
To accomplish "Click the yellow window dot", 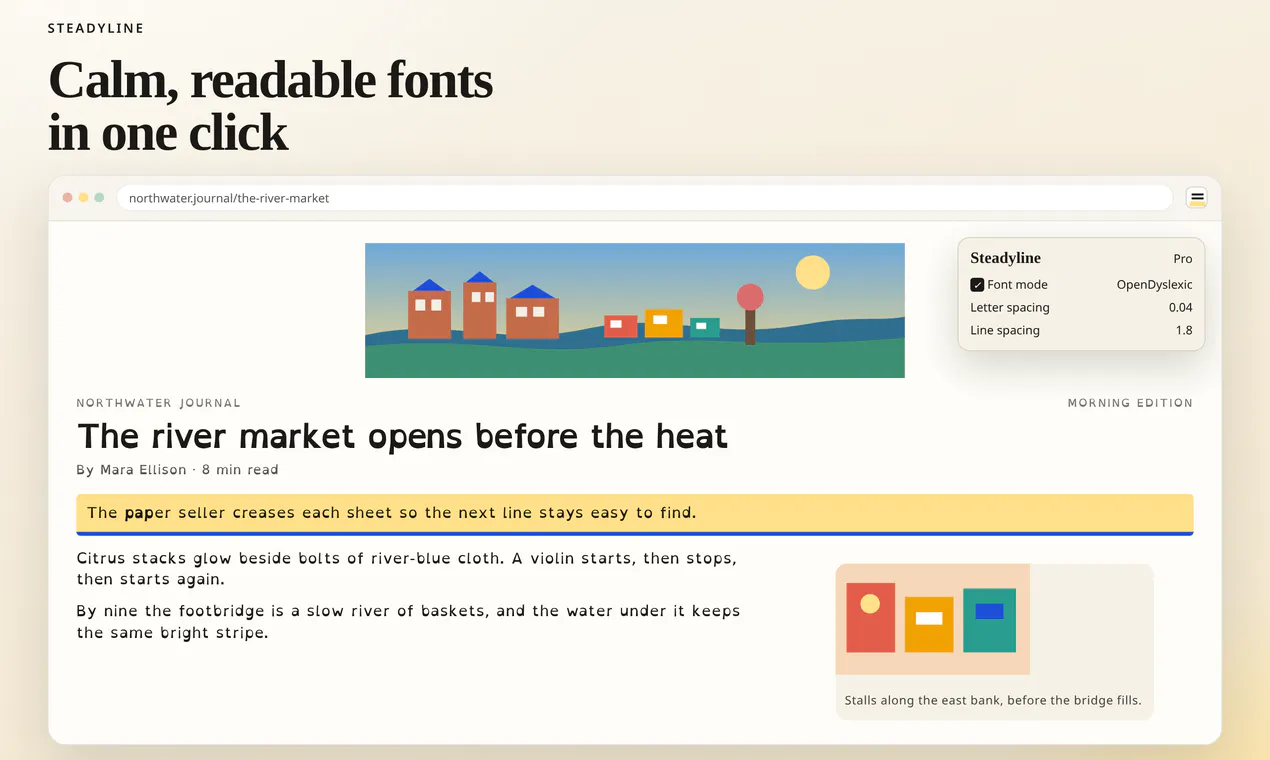I will 83,198.
